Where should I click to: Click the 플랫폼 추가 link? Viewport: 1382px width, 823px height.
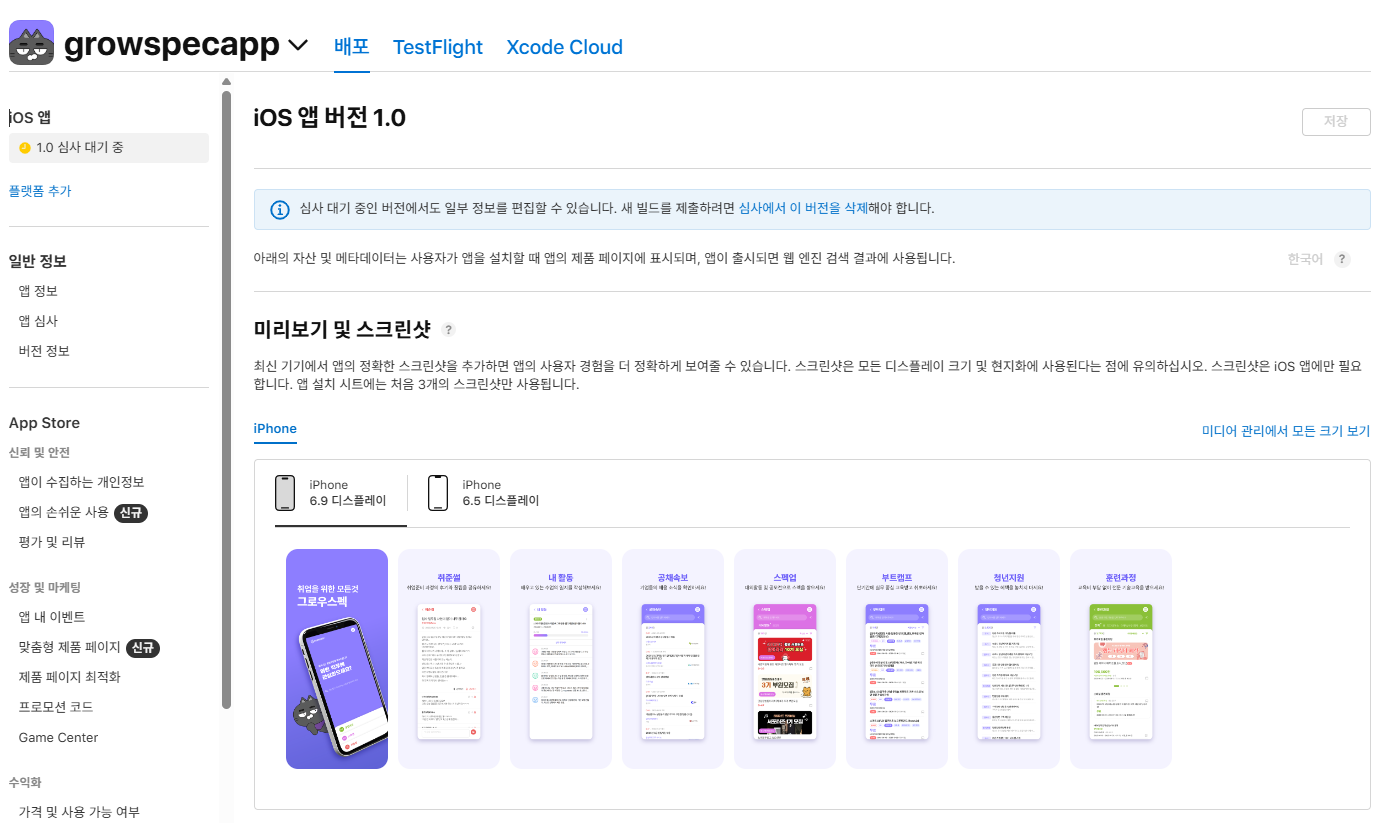40,191
